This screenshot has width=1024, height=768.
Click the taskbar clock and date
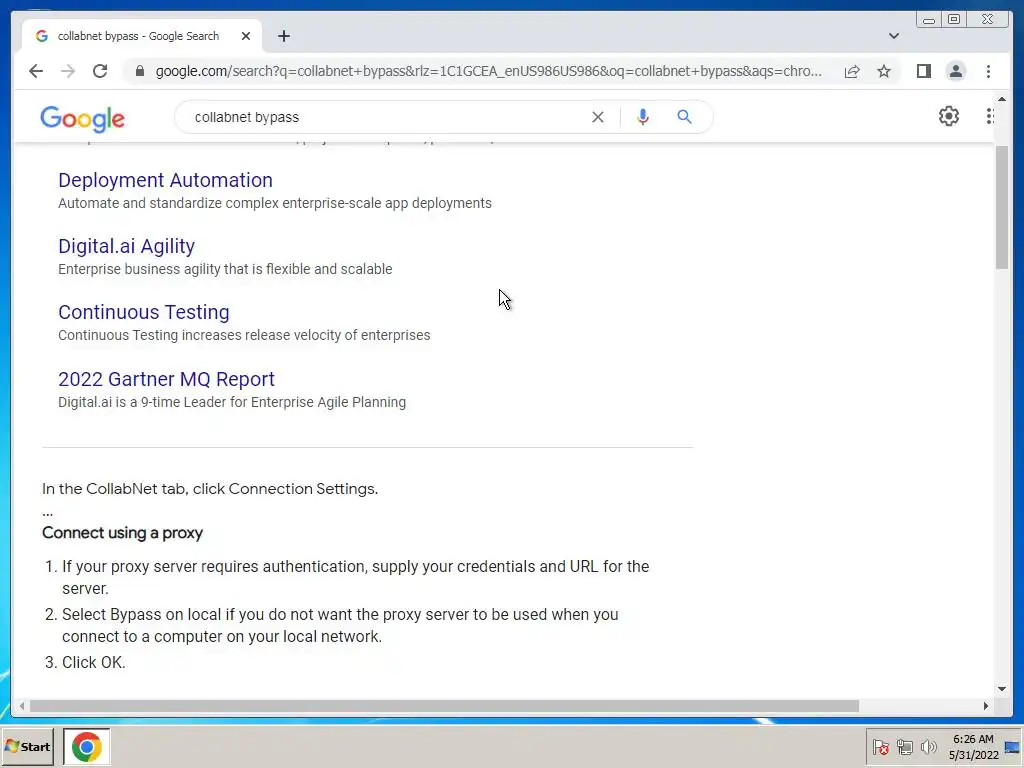point(973,747)
